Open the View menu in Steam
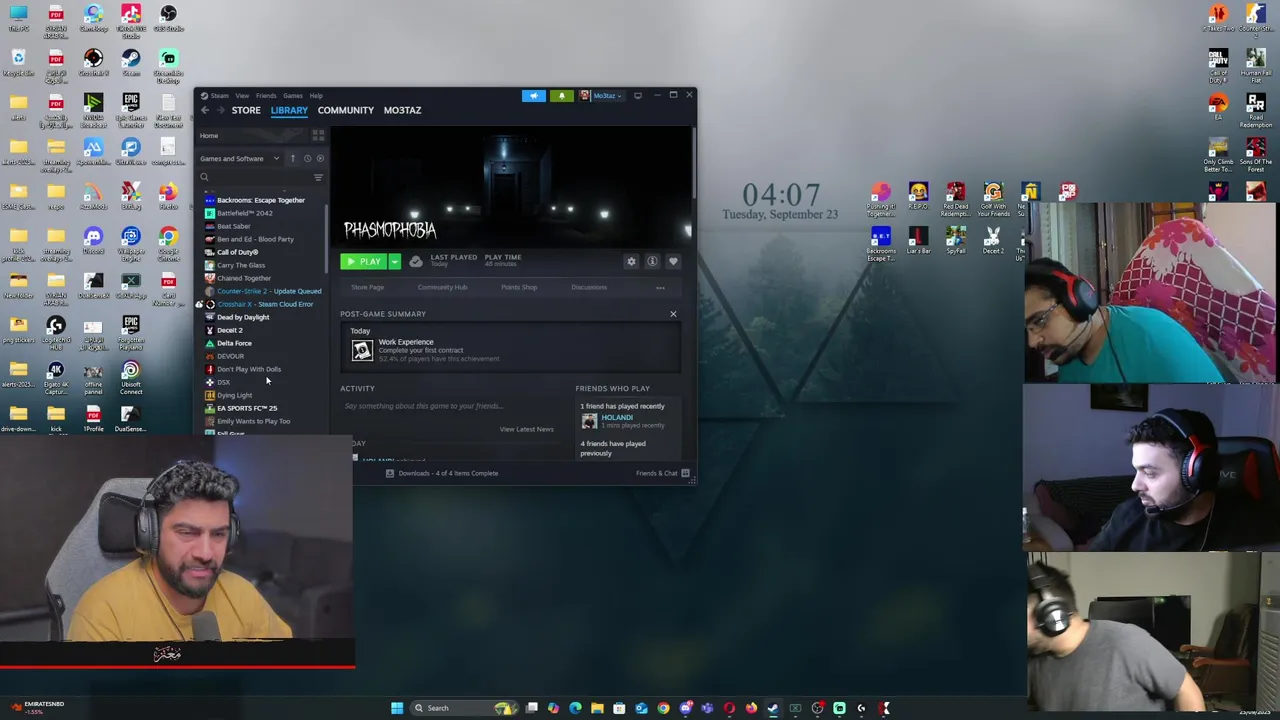Screen dimensions: 1280x720 (242, 96)
